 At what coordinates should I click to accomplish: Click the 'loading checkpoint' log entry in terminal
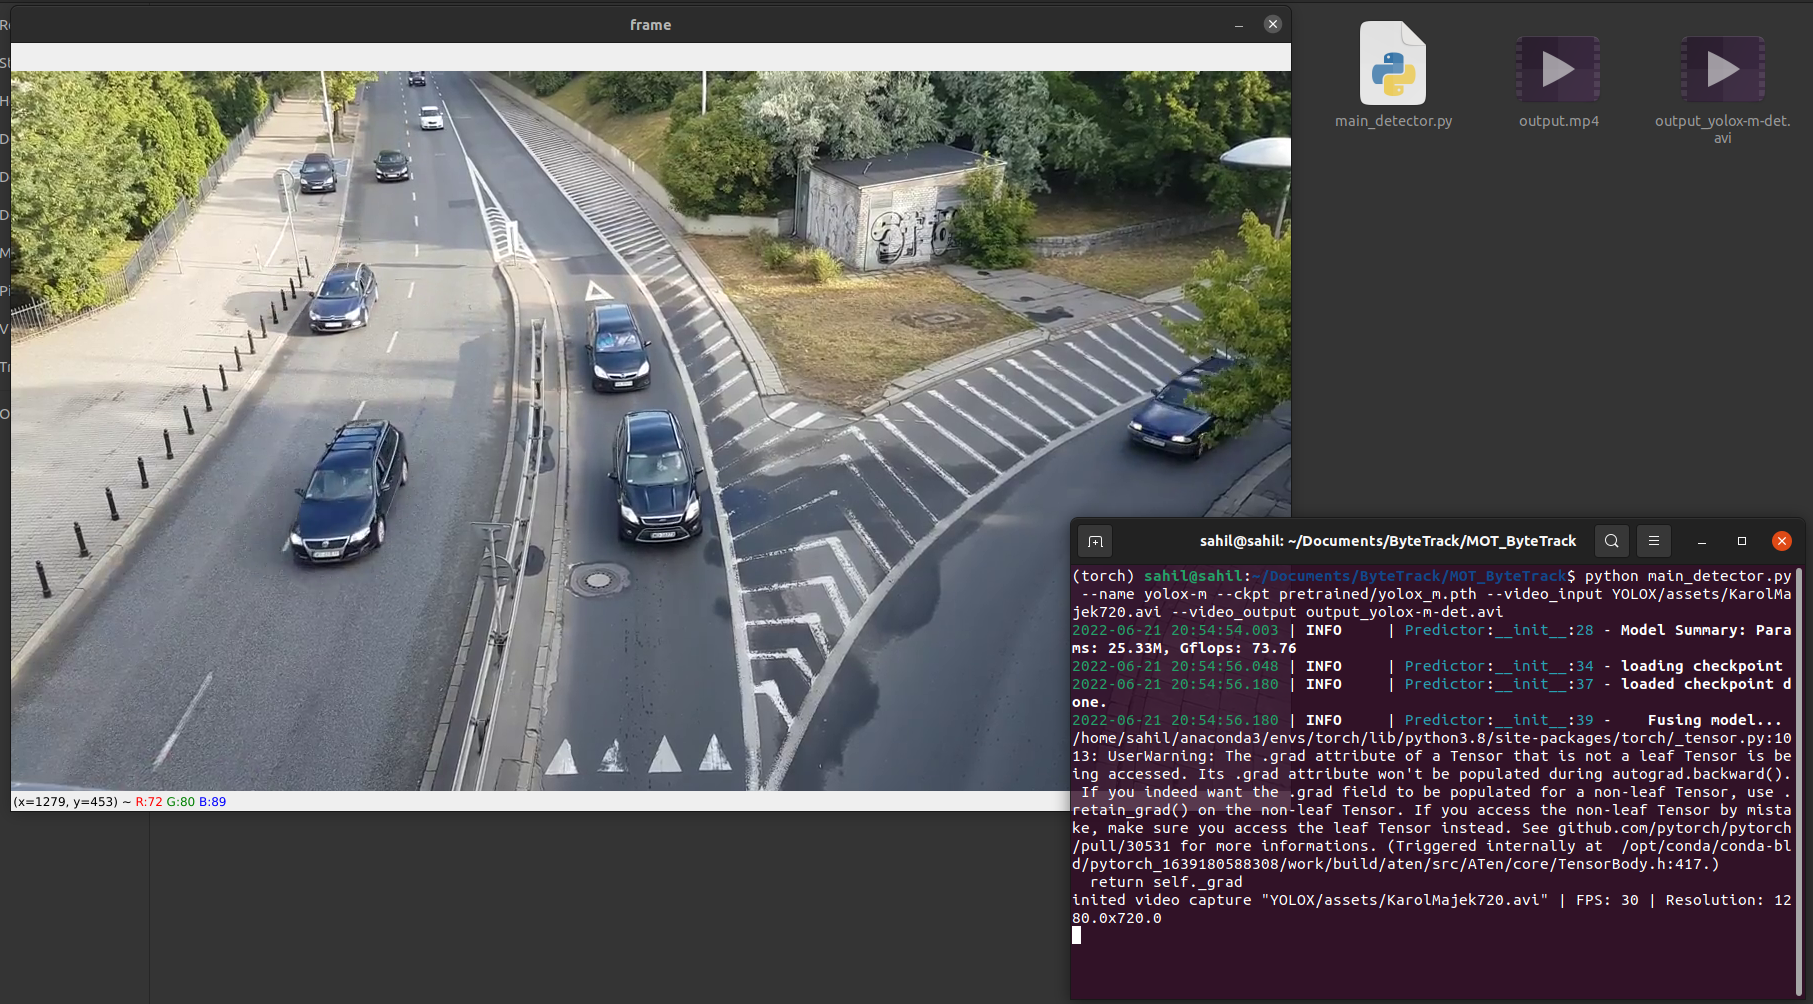pos(1428,666)
